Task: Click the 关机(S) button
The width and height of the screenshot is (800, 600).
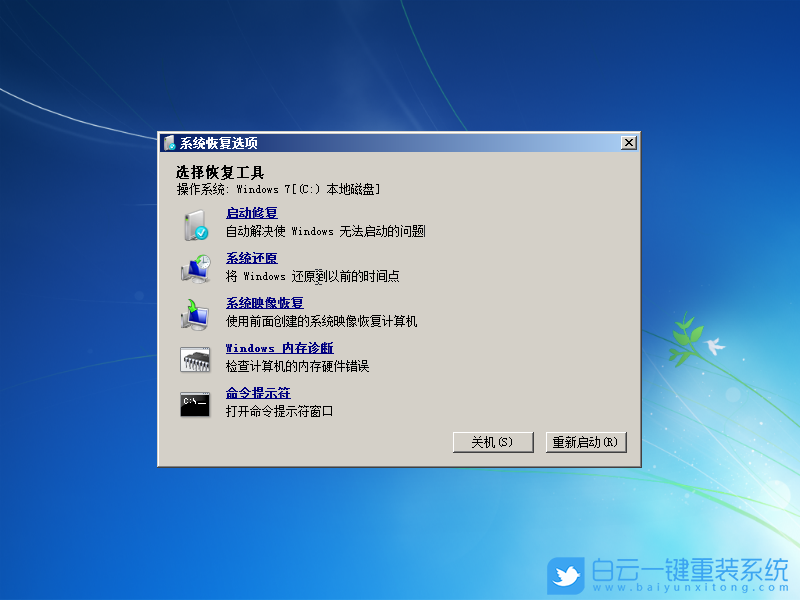Action: coord(493,441)
